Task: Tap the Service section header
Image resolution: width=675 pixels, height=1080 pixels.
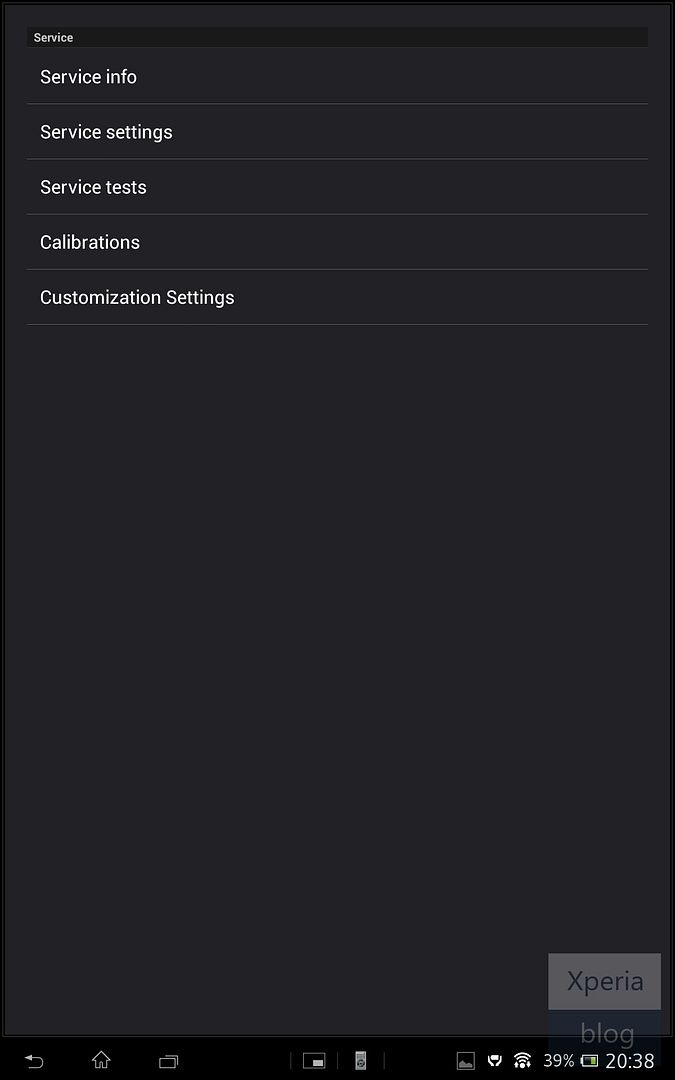Action: [54, 38]
